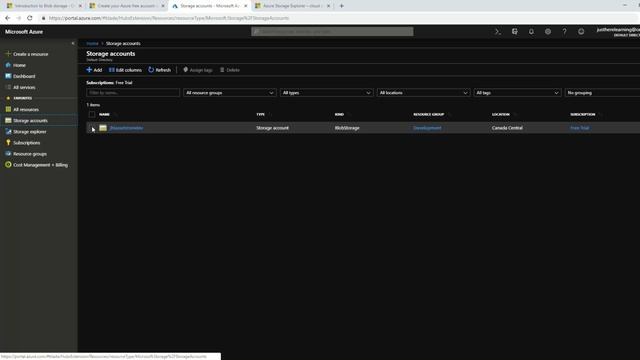The image size is (640, 360).
Task: Open the storage account name link
Action: tap(127, 128)
